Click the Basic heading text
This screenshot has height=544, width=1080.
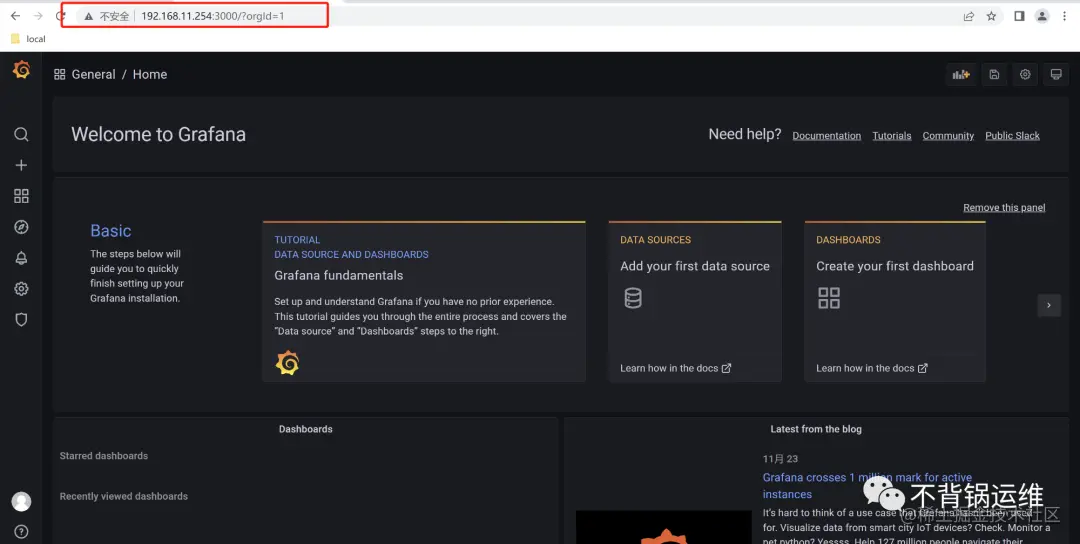111,231
